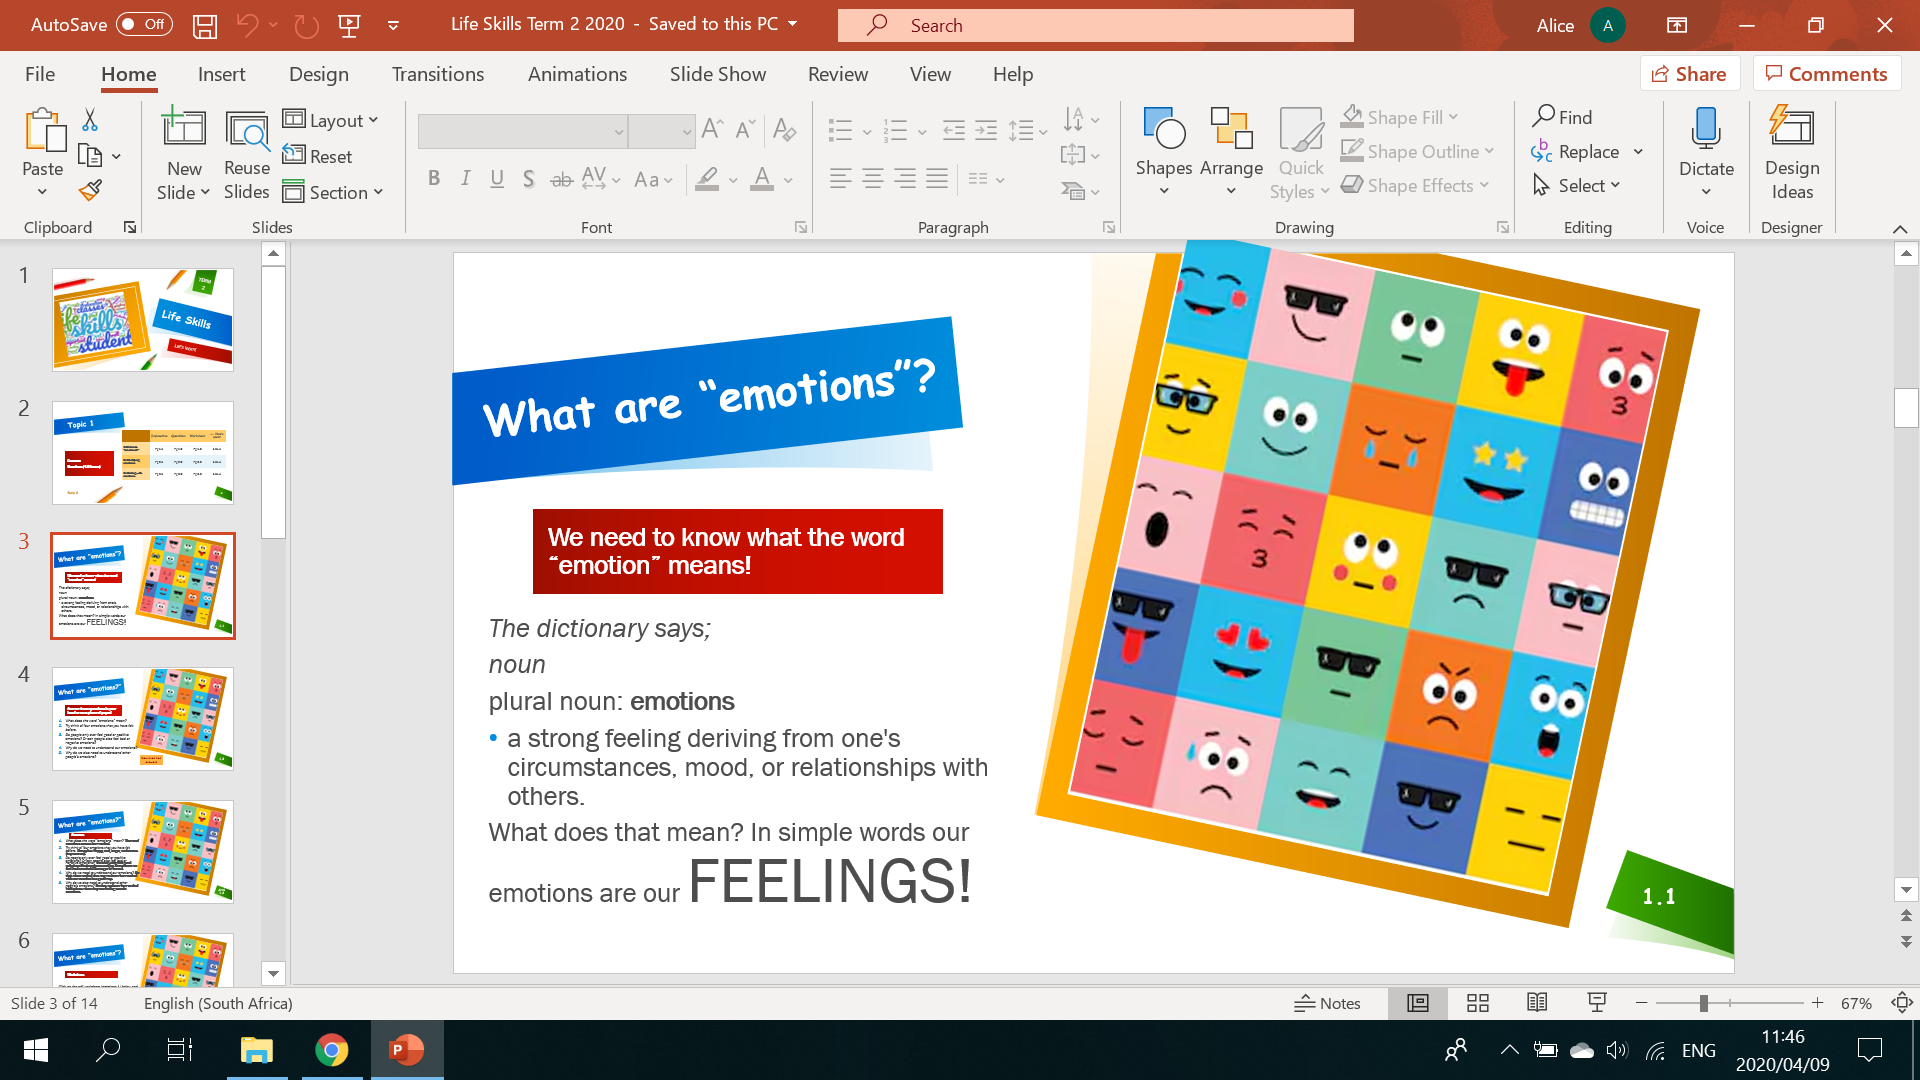Viewport: 1920px width, 1080px height.
Task: Open the File tab
Action: (40, 74)
